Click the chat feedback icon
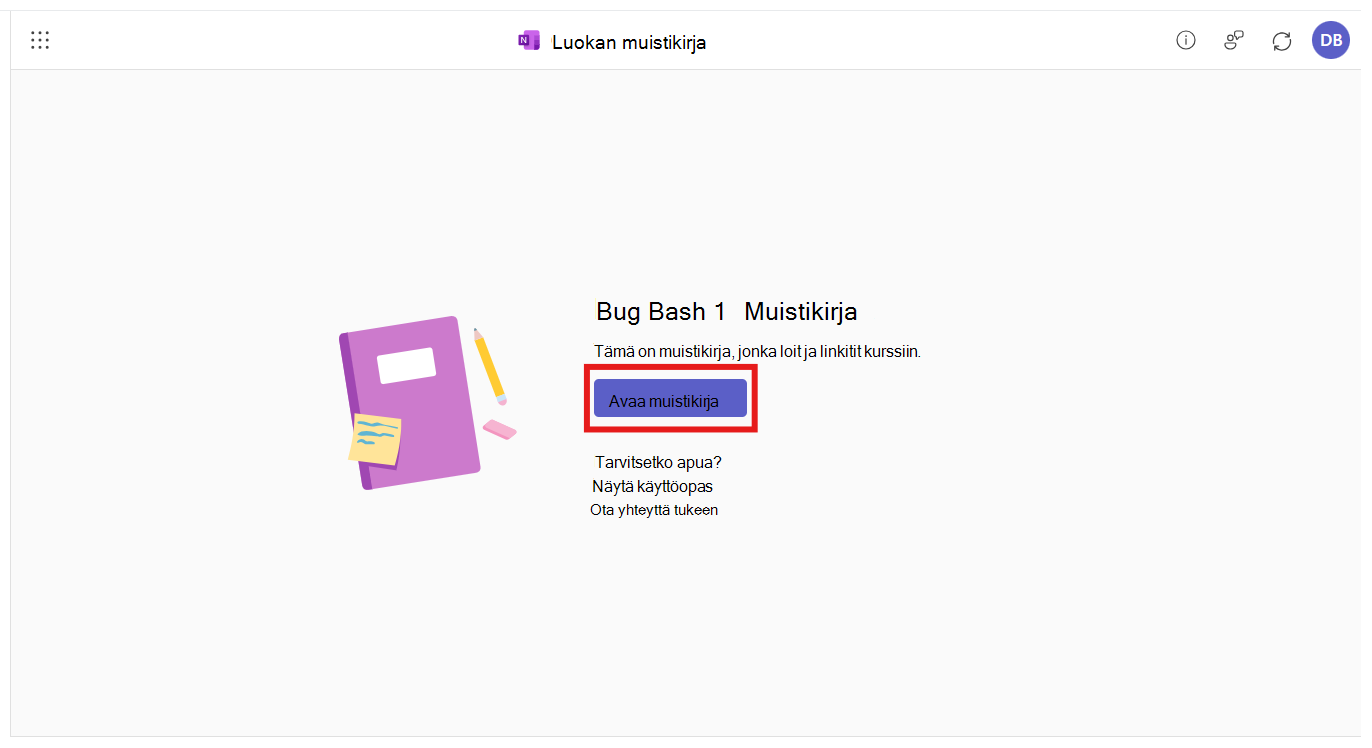Screen dimensions: 1372x748 pyautogui.click(x=1234, y=40)
